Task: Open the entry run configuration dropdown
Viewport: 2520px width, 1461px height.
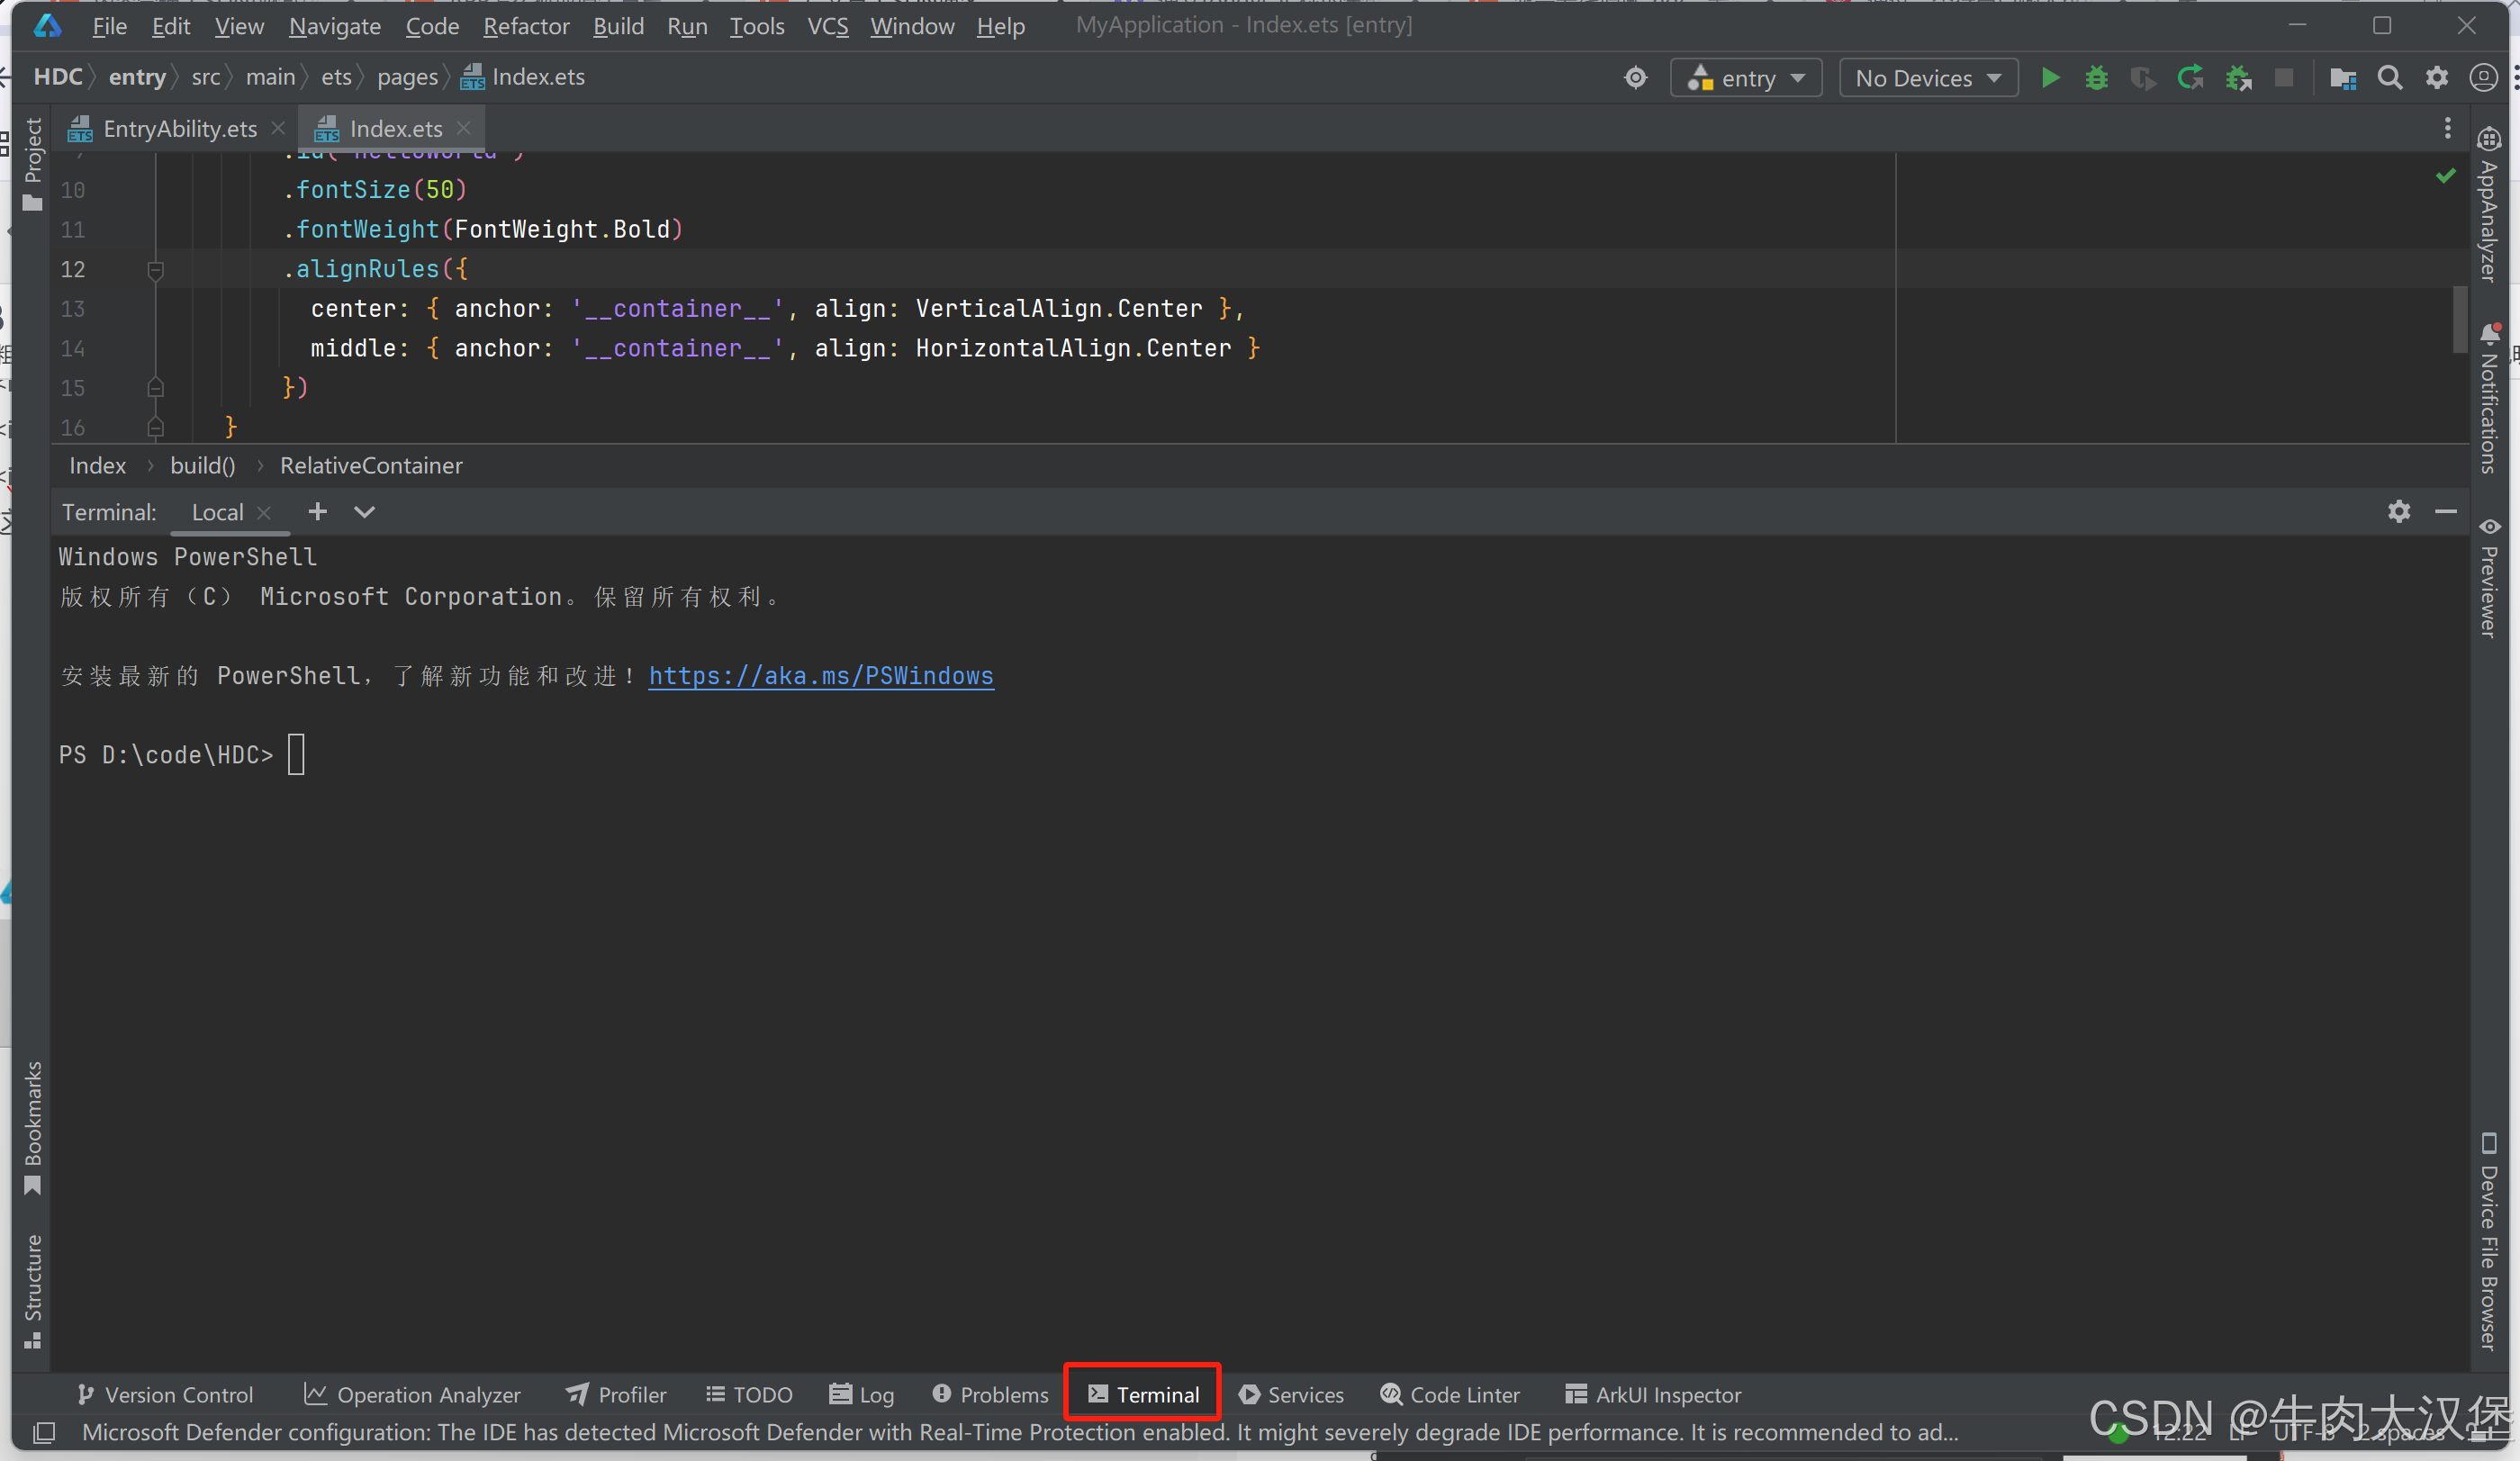Action: pyautogui.click(x=1746, y=78)
